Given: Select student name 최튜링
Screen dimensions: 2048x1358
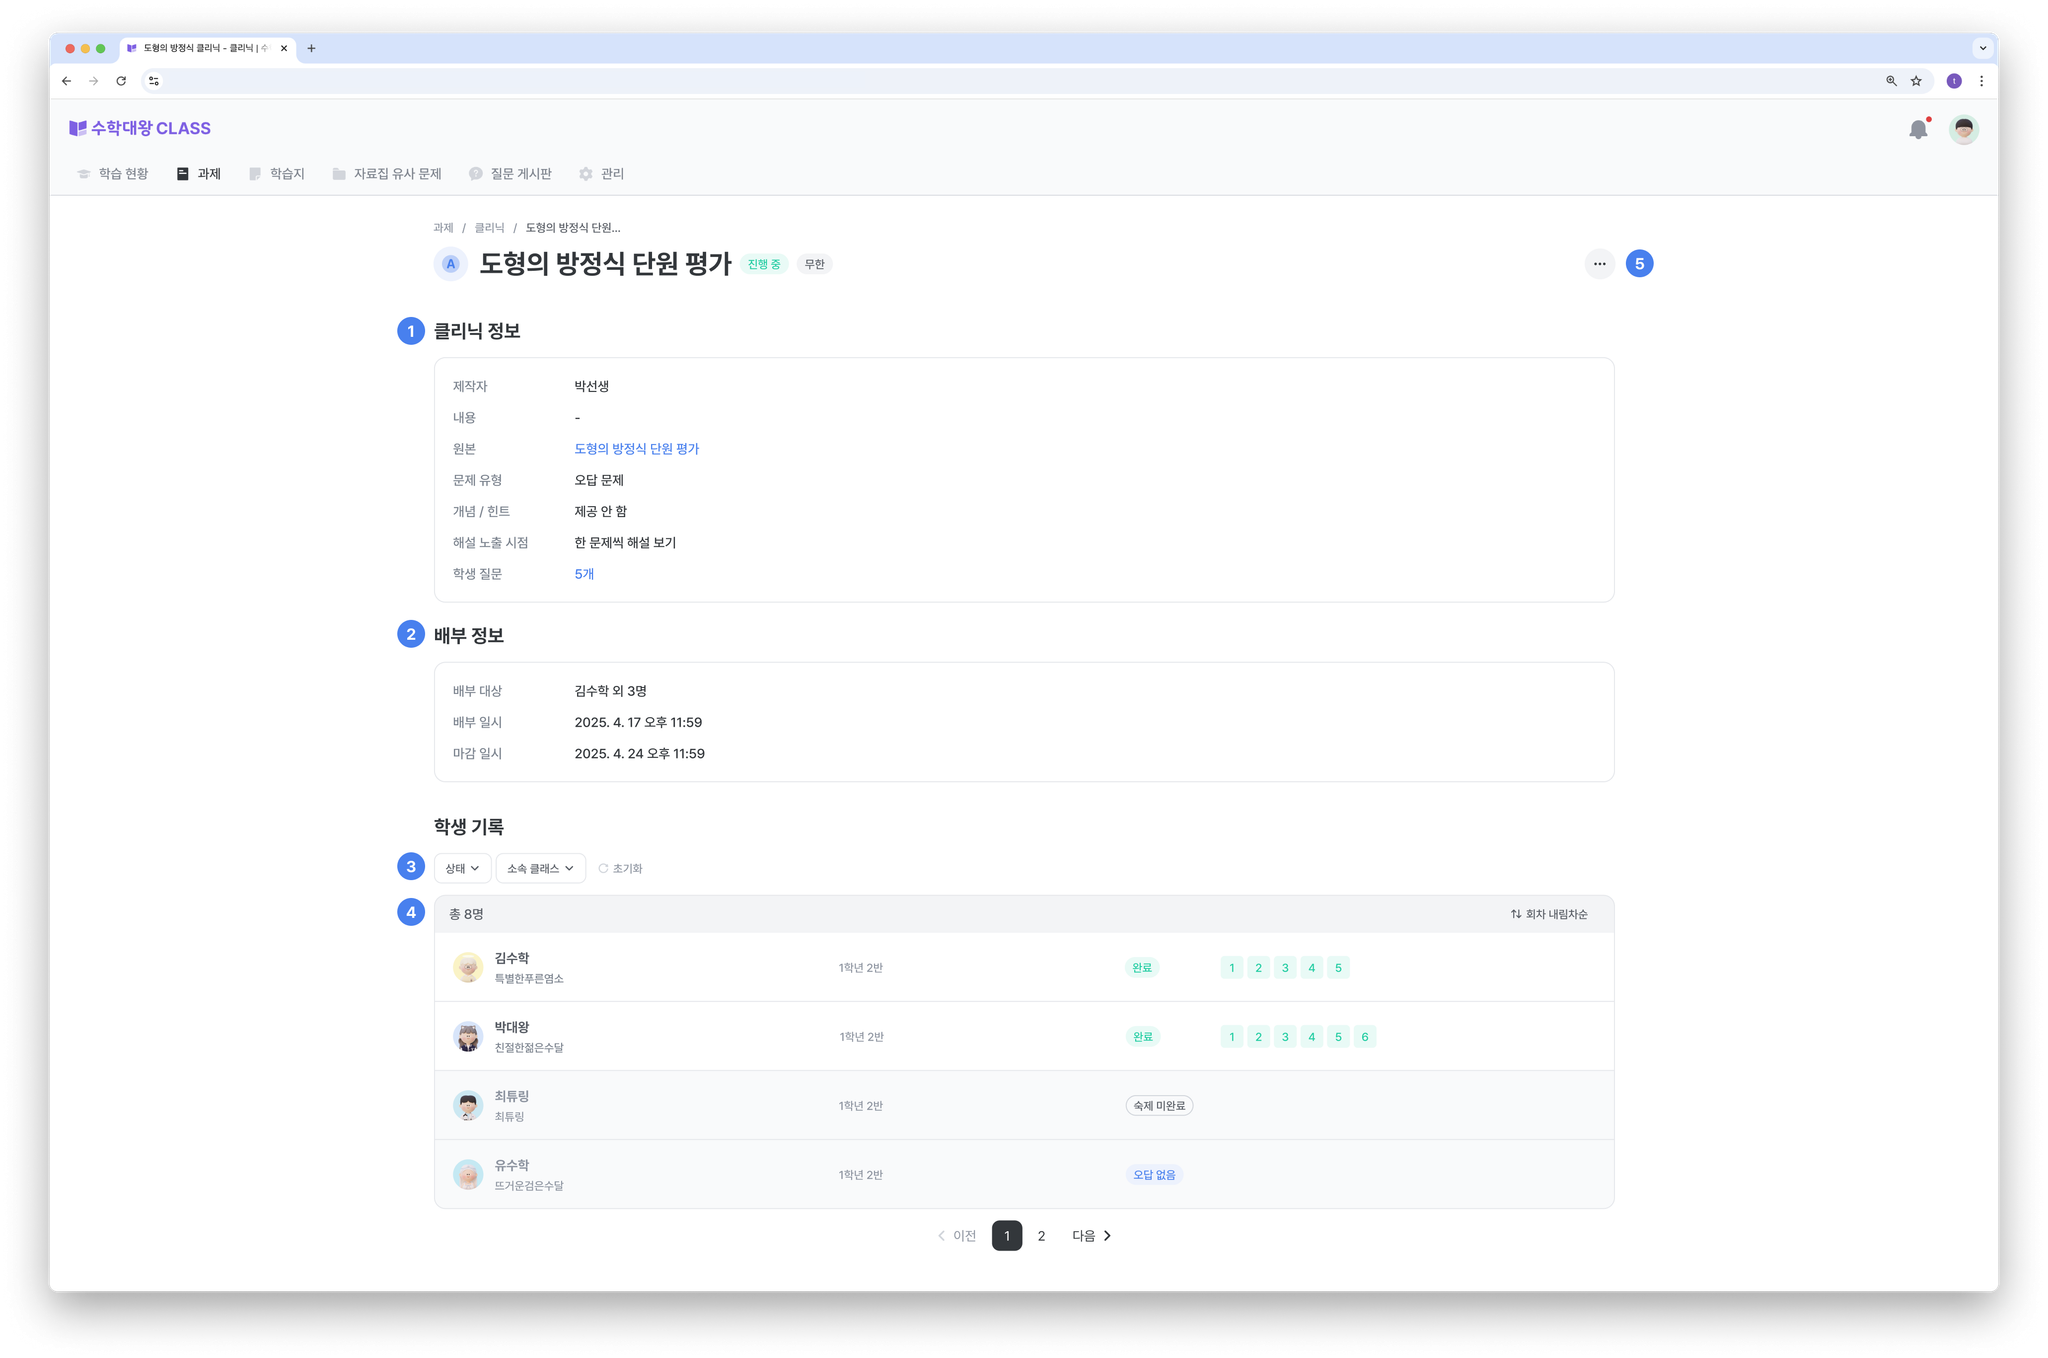Looking at the screenshot, I should (512, 1096).
